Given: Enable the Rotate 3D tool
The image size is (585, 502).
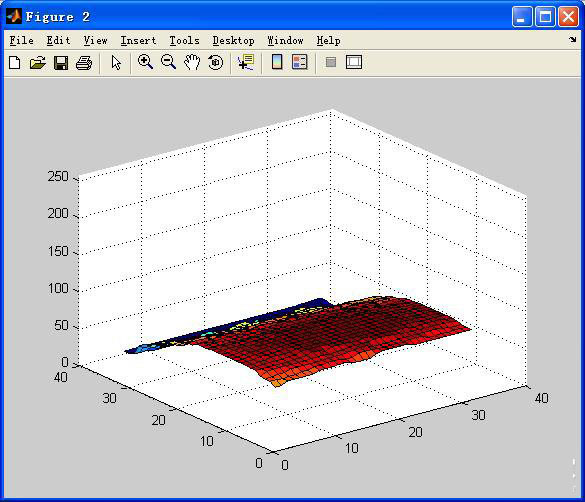Looking at the screenshot, I should [x=216, y=62].
